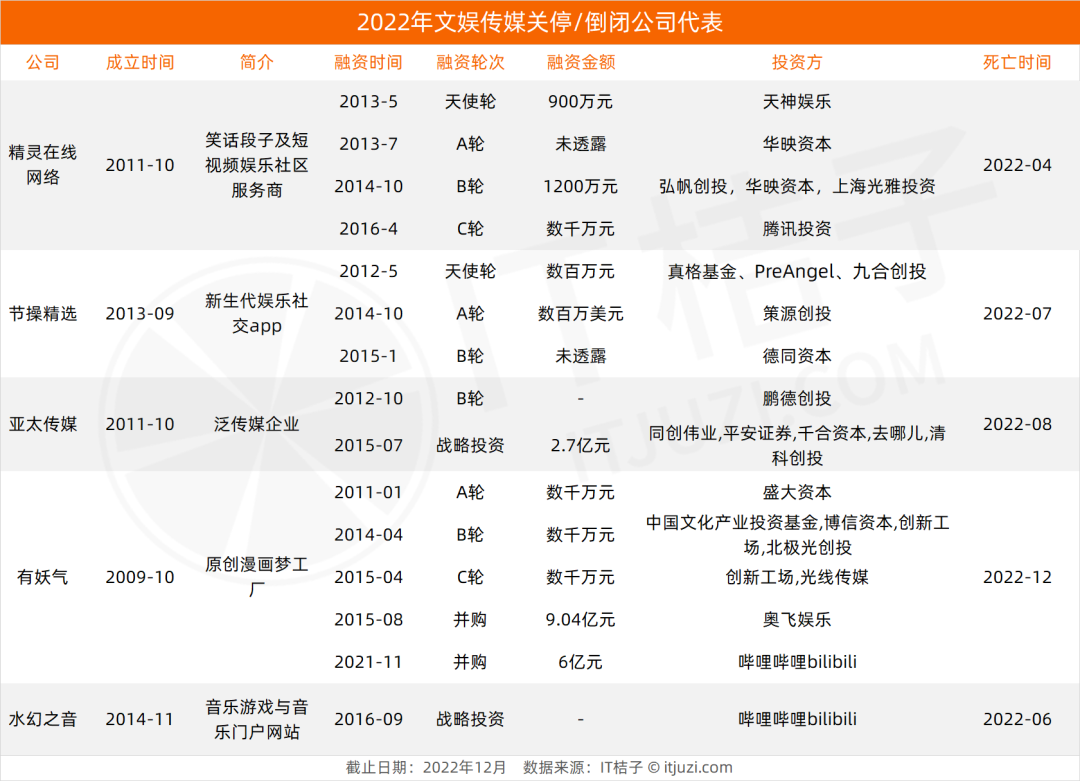1080x781 pixels.
Task: Click death date 2022-04
Action: point(1017,165)
